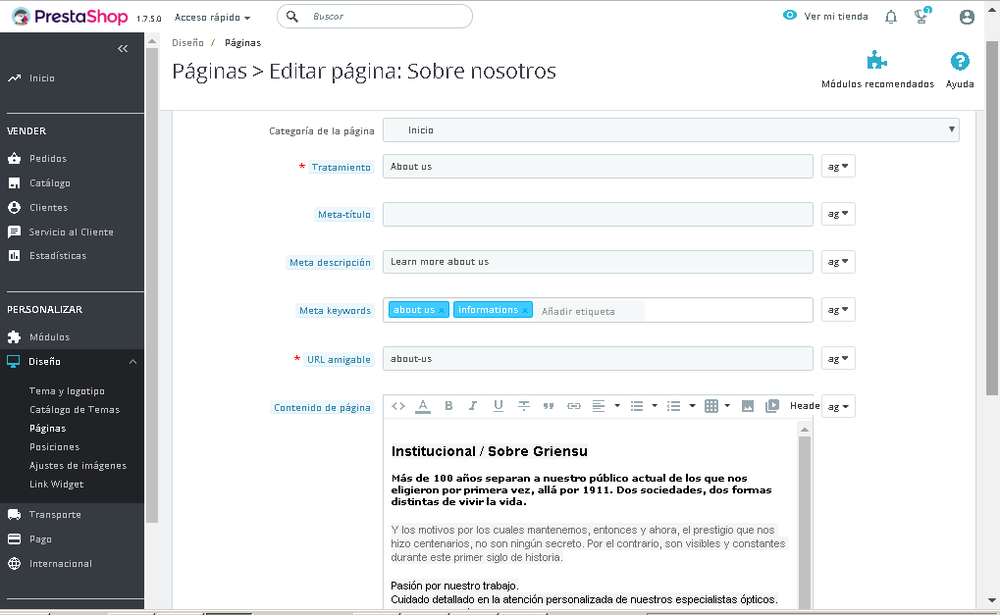Click the text alignment icon
1000x615 pixels.
pos(598,406)
